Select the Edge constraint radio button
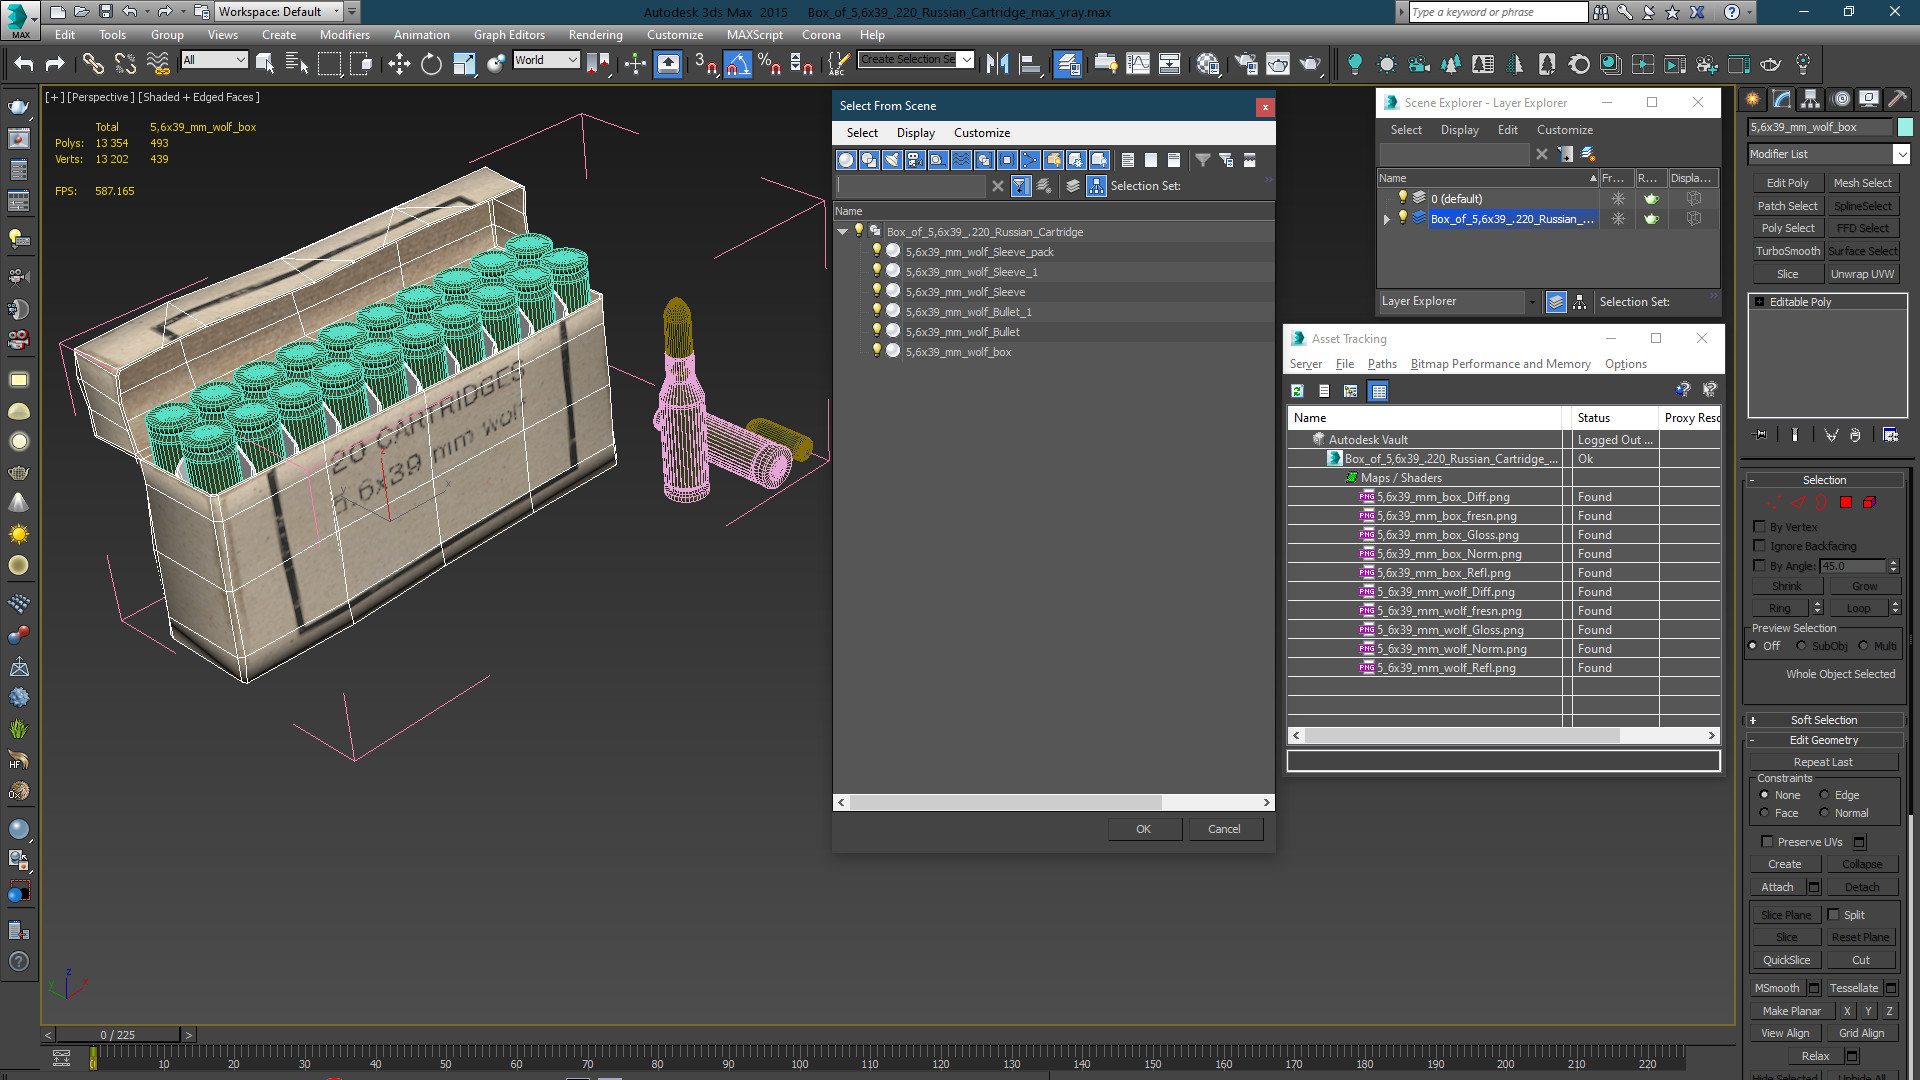1920x1080 pixels. 1824,795
